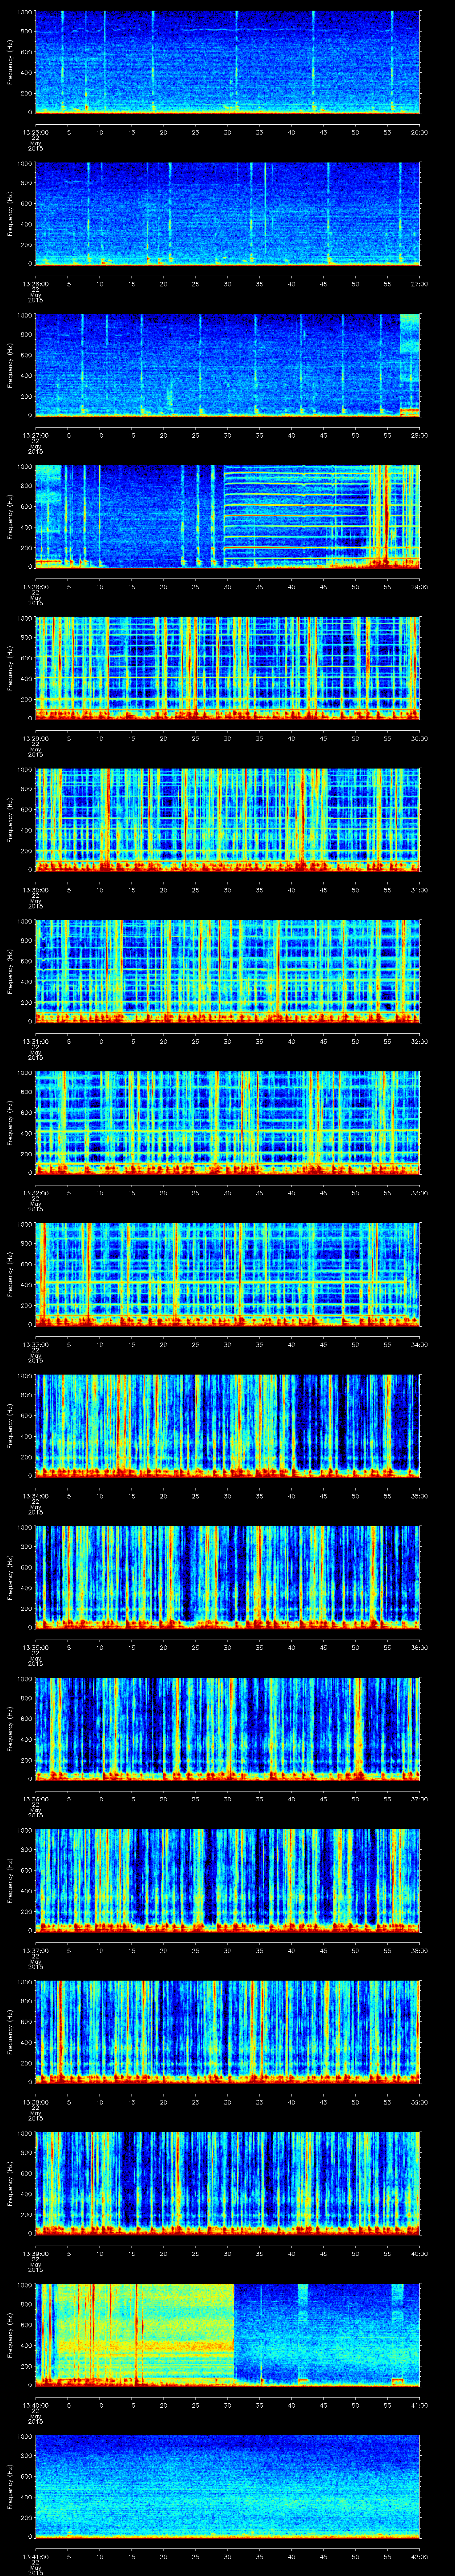
Task: Click the 38:00 end time label
Action: click(x=420, y=1950)
